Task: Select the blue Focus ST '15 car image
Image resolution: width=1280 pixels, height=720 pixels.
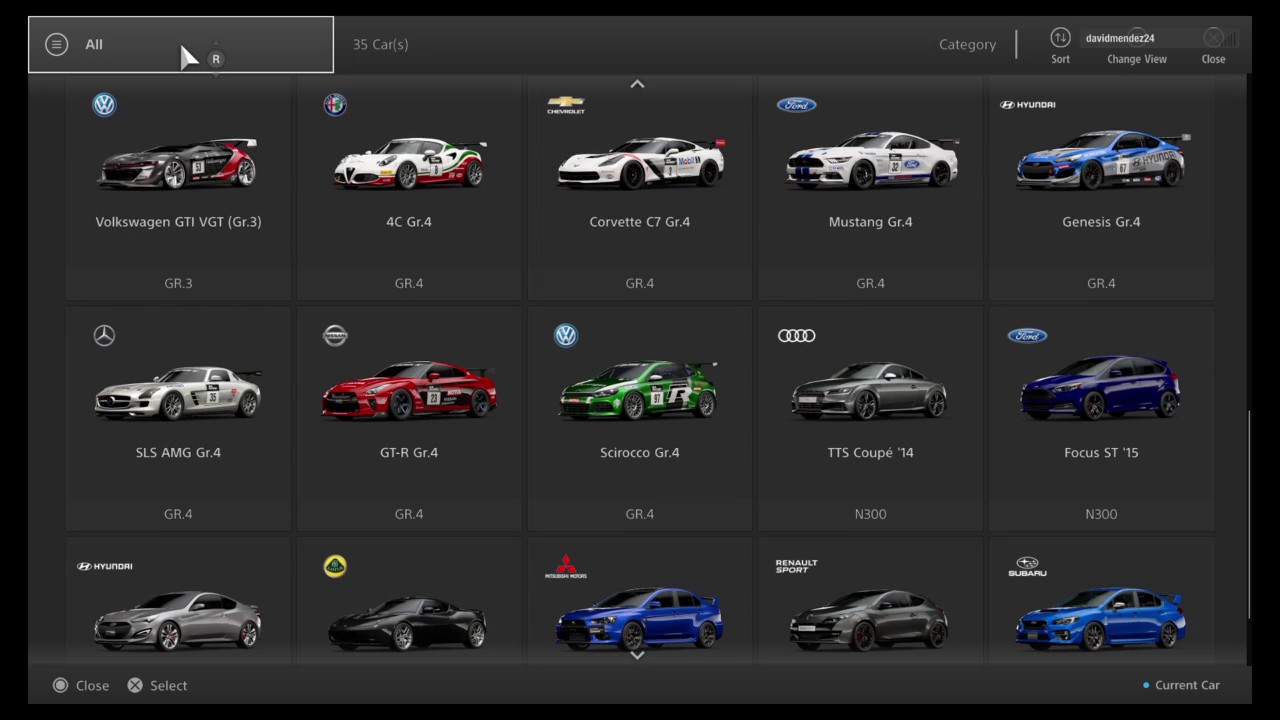Action: (1102, 388)
